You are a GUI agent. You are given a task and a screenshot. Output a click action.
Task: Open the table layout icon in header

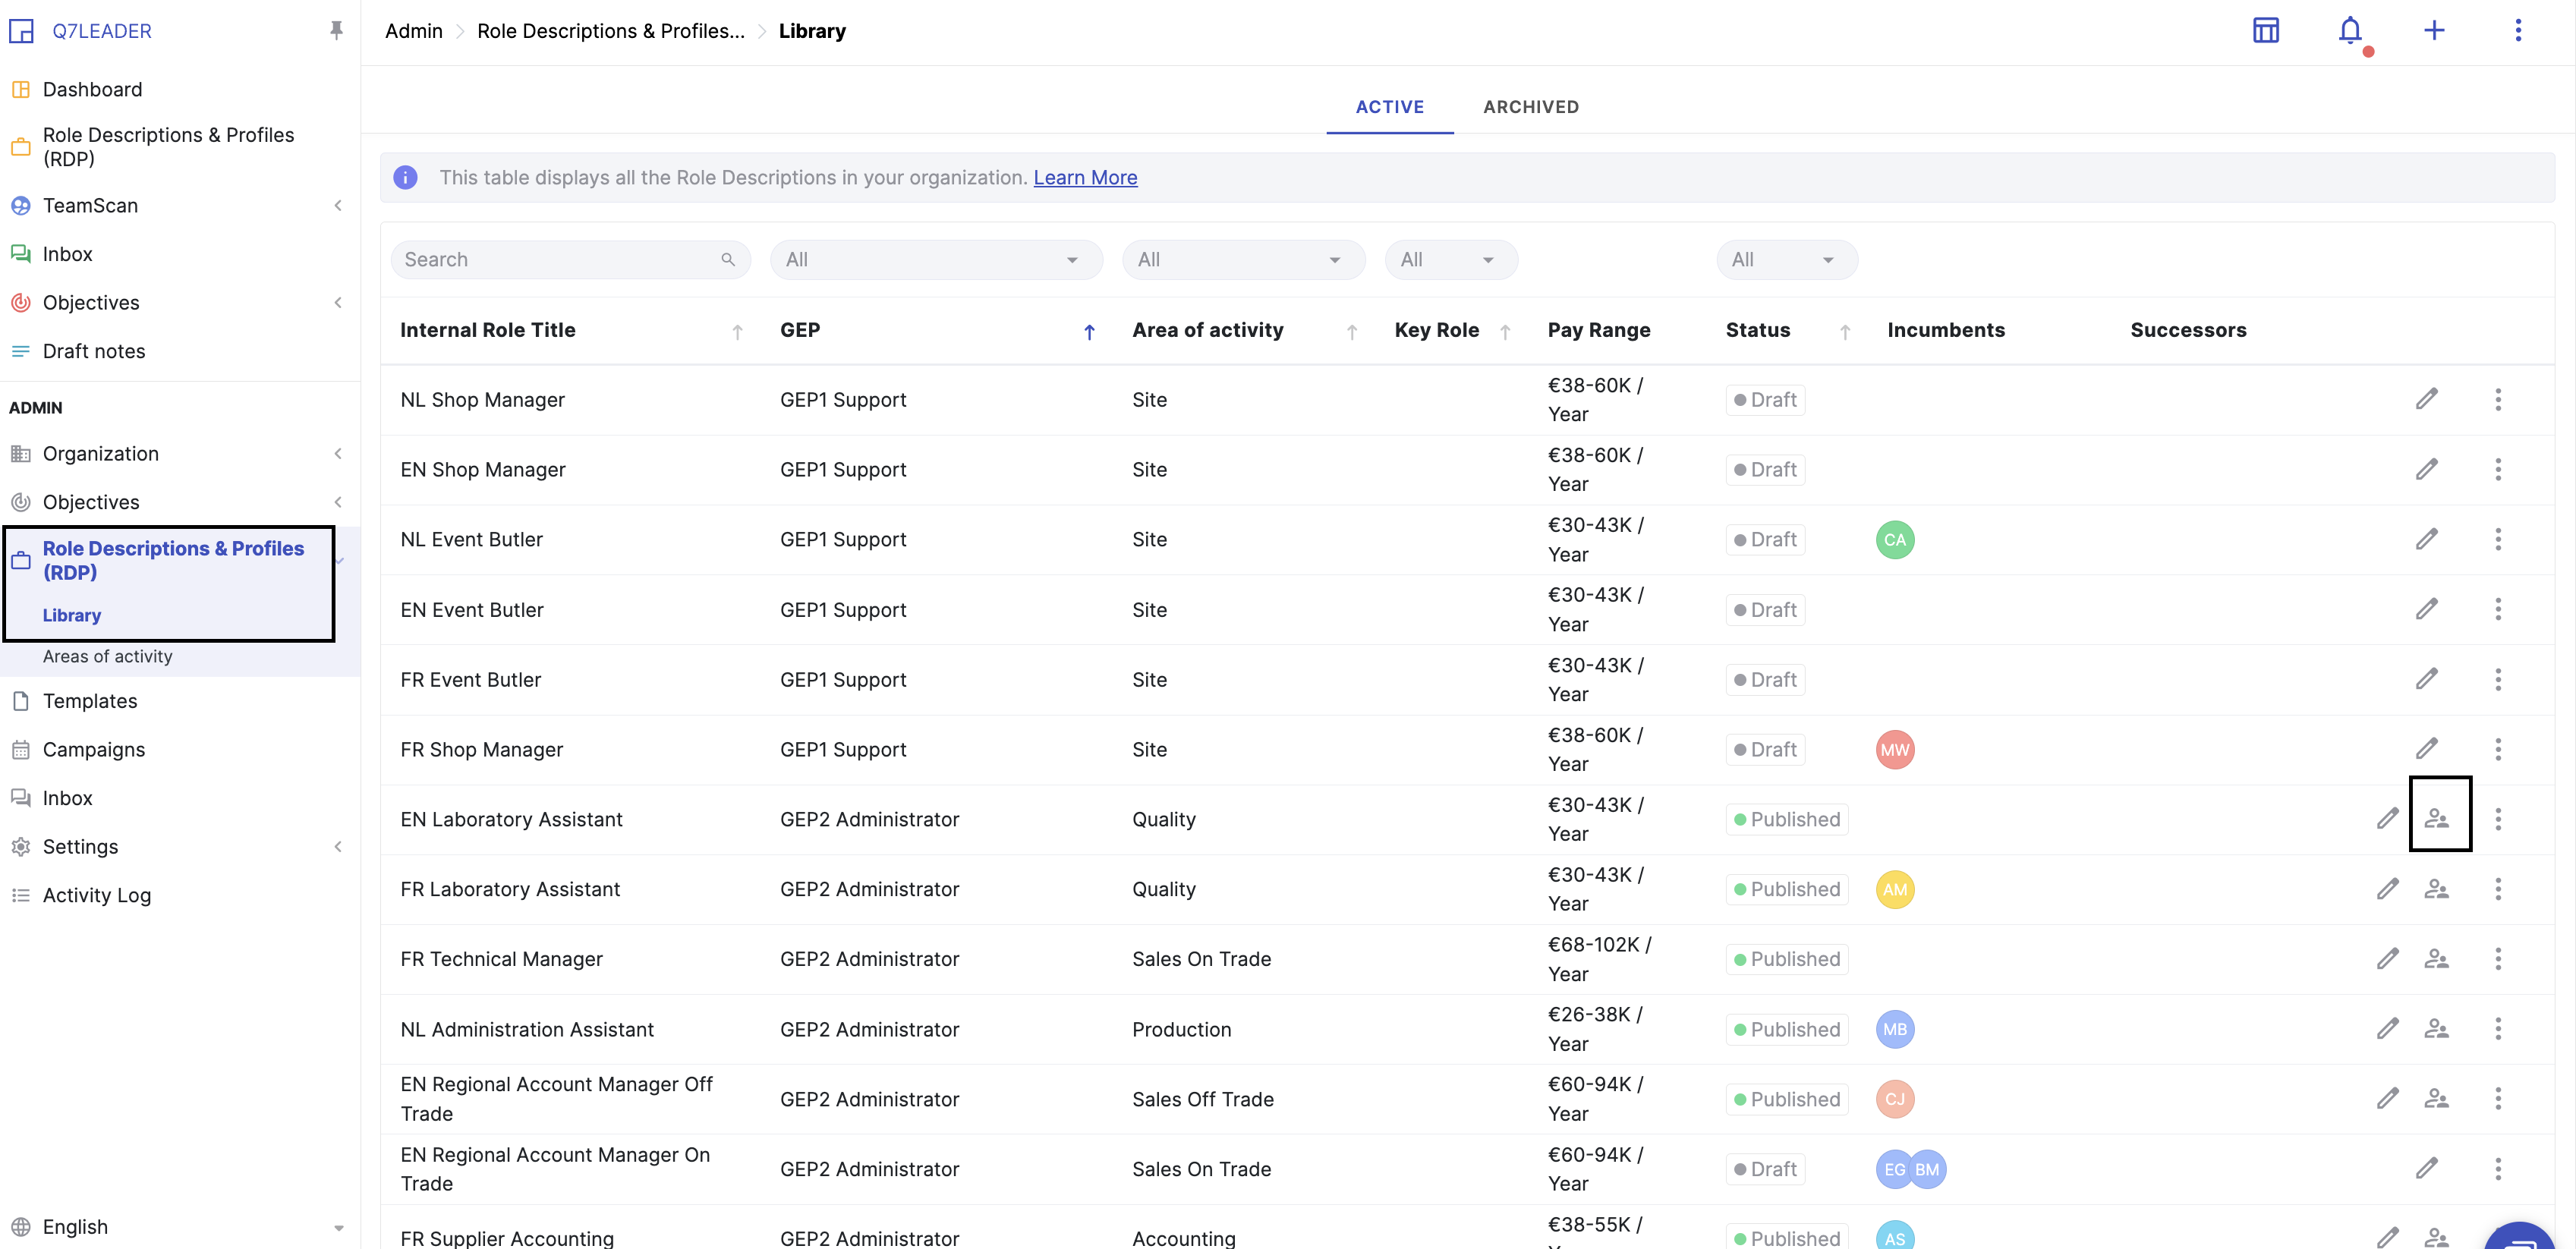(x=2265, y=31)
